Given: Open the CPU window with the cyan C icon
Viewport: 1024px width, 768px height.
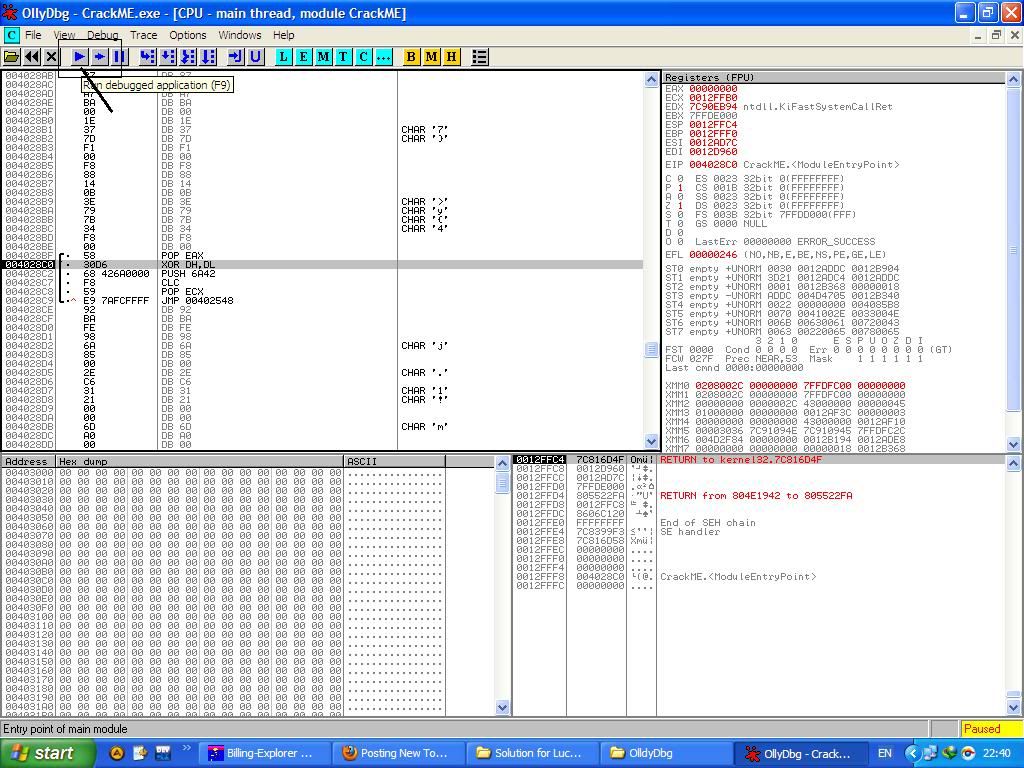Looking at the screenshot, I should (364, 57).
